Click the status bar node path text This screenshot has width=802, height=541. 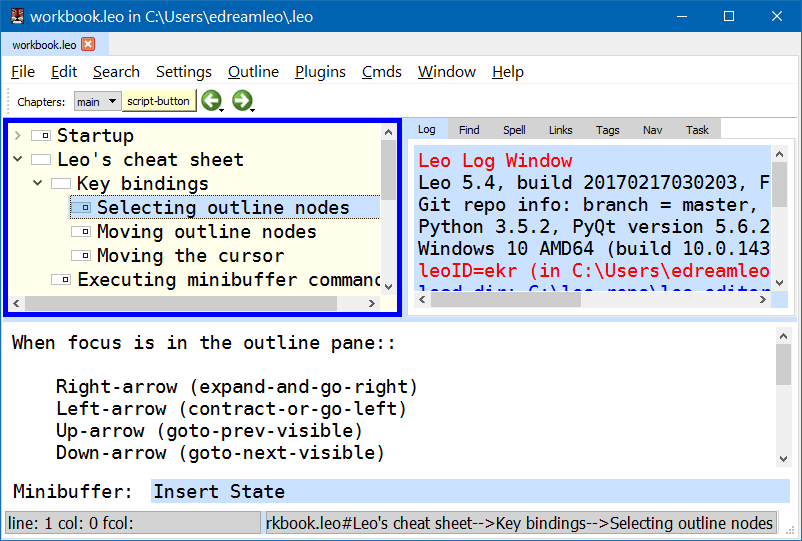coord(519,523)
